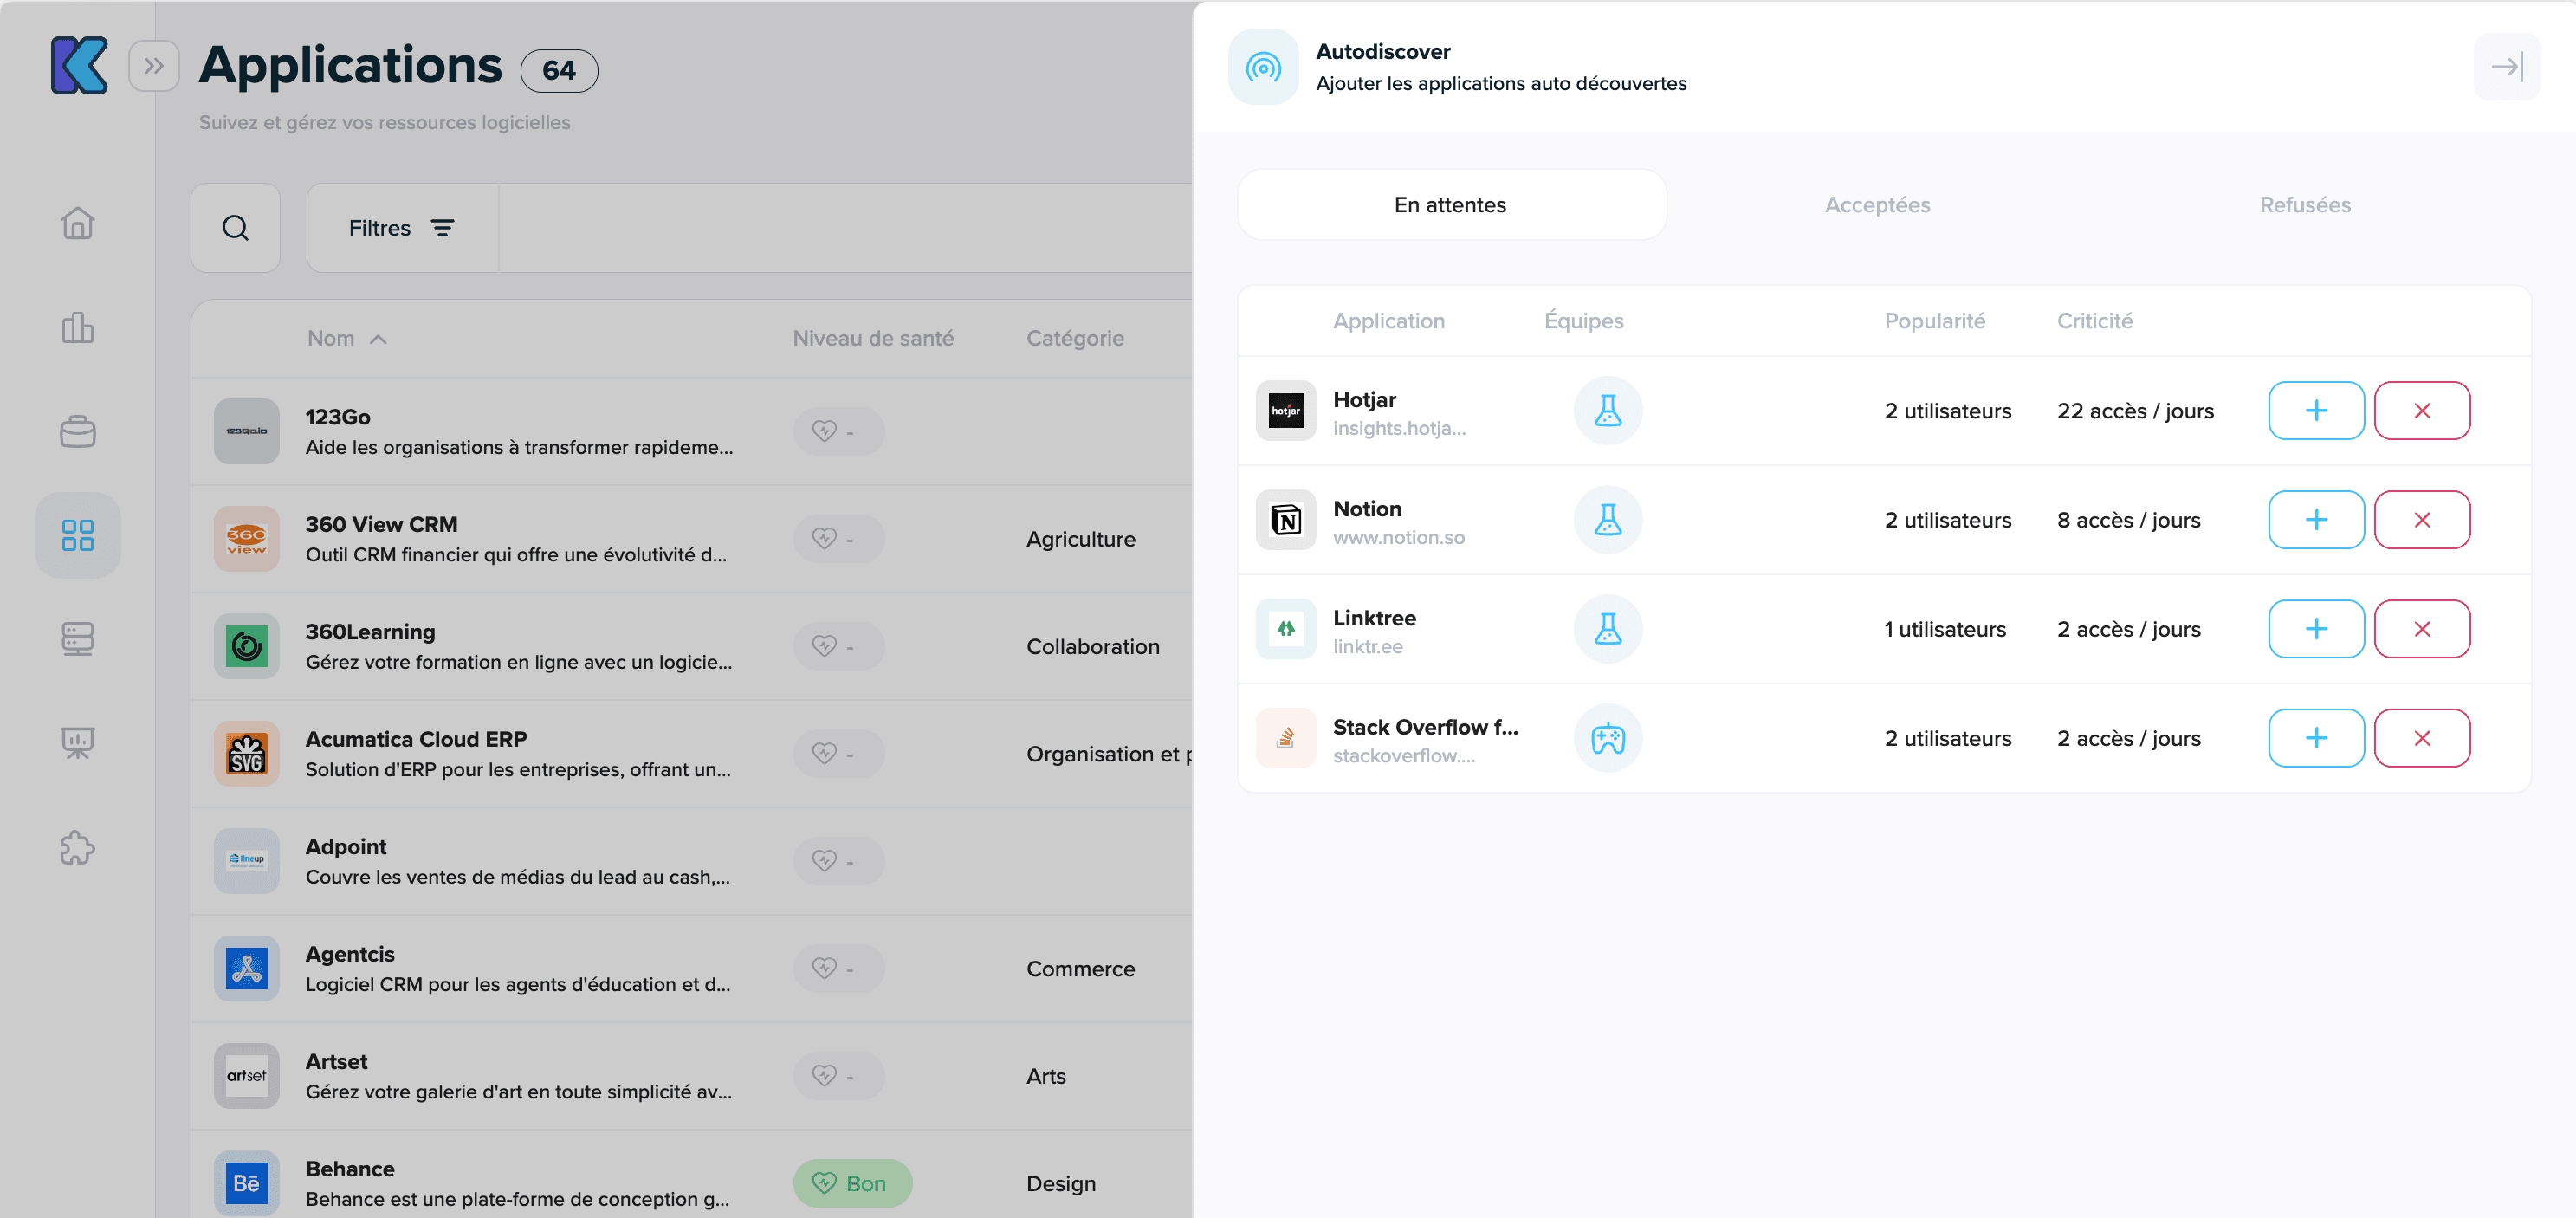The image size is (2576, 1218).
Task: Select the briefcase sidebar icon
Action: point(77,431)
